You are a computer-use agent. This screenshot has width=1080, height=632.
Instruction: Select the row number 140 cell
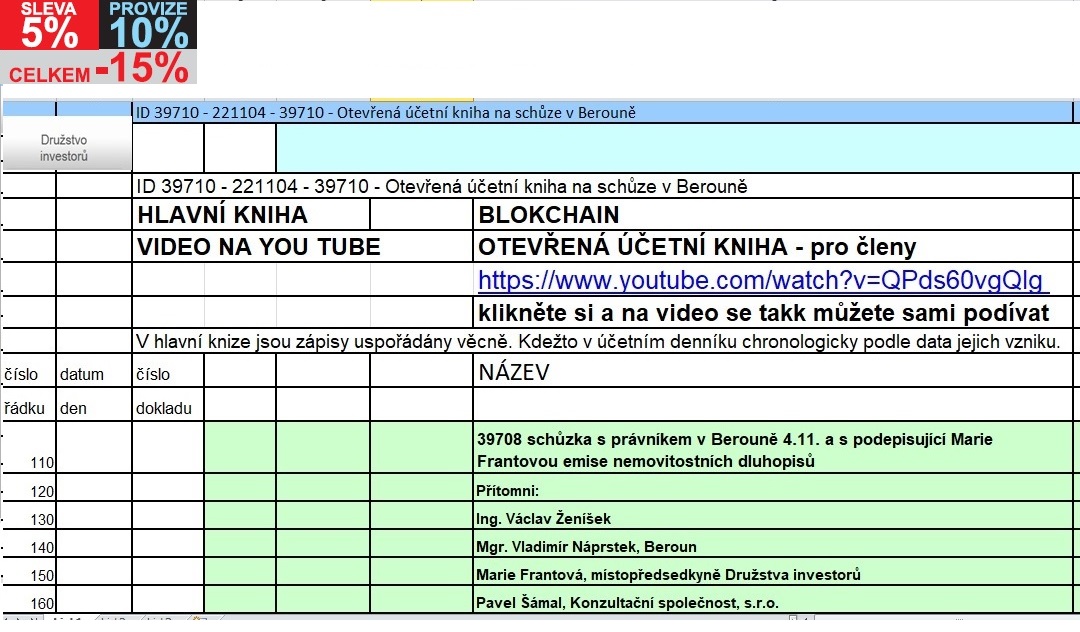28,545
